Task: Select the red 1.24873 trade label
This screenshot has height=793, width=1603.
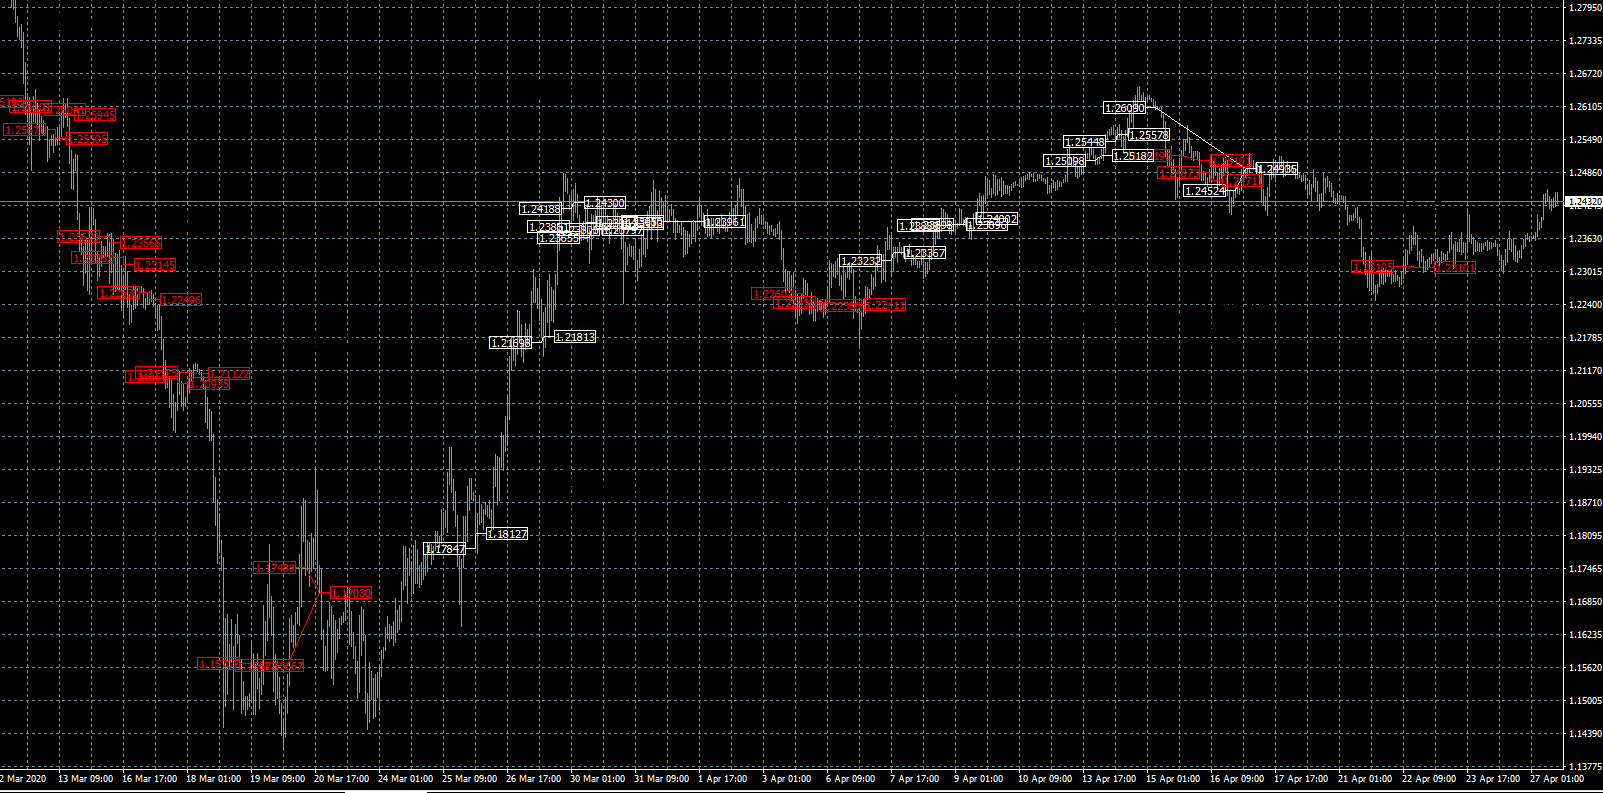Action: click(x=1179, y=173)
